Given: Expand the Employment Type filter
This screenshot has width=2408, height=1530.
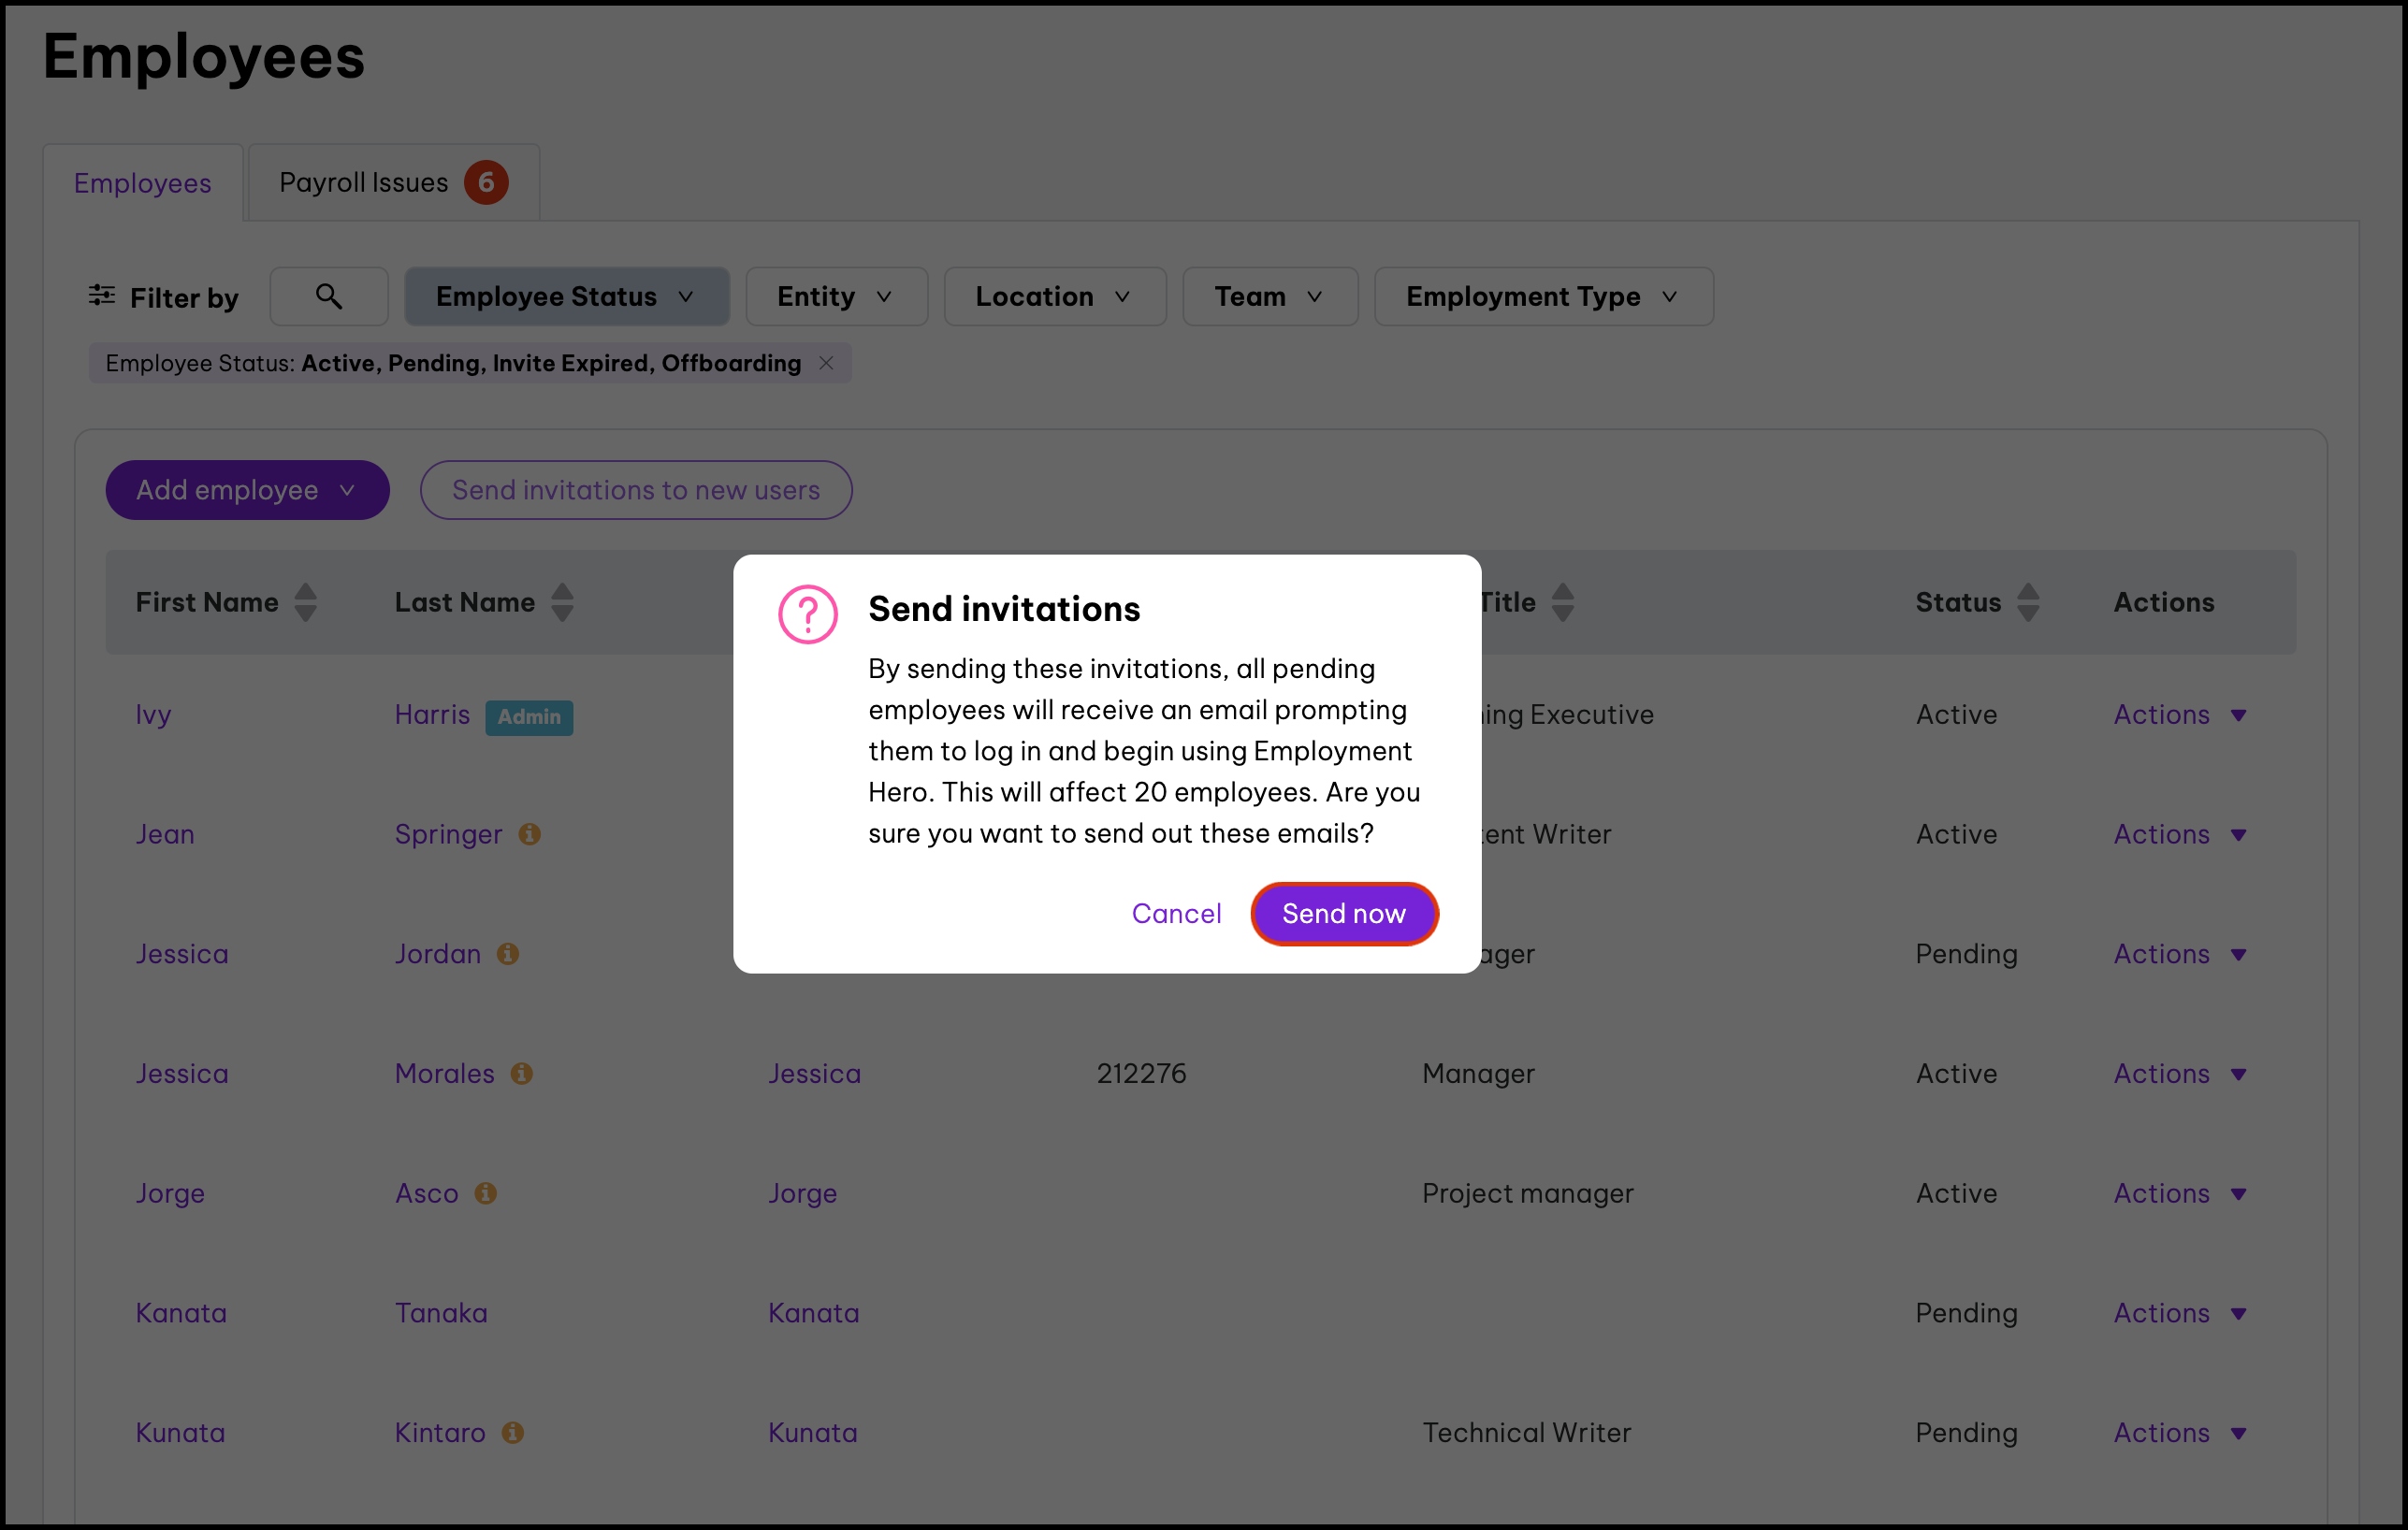Looking at the screenshot, I should (x=1543, y=296).
